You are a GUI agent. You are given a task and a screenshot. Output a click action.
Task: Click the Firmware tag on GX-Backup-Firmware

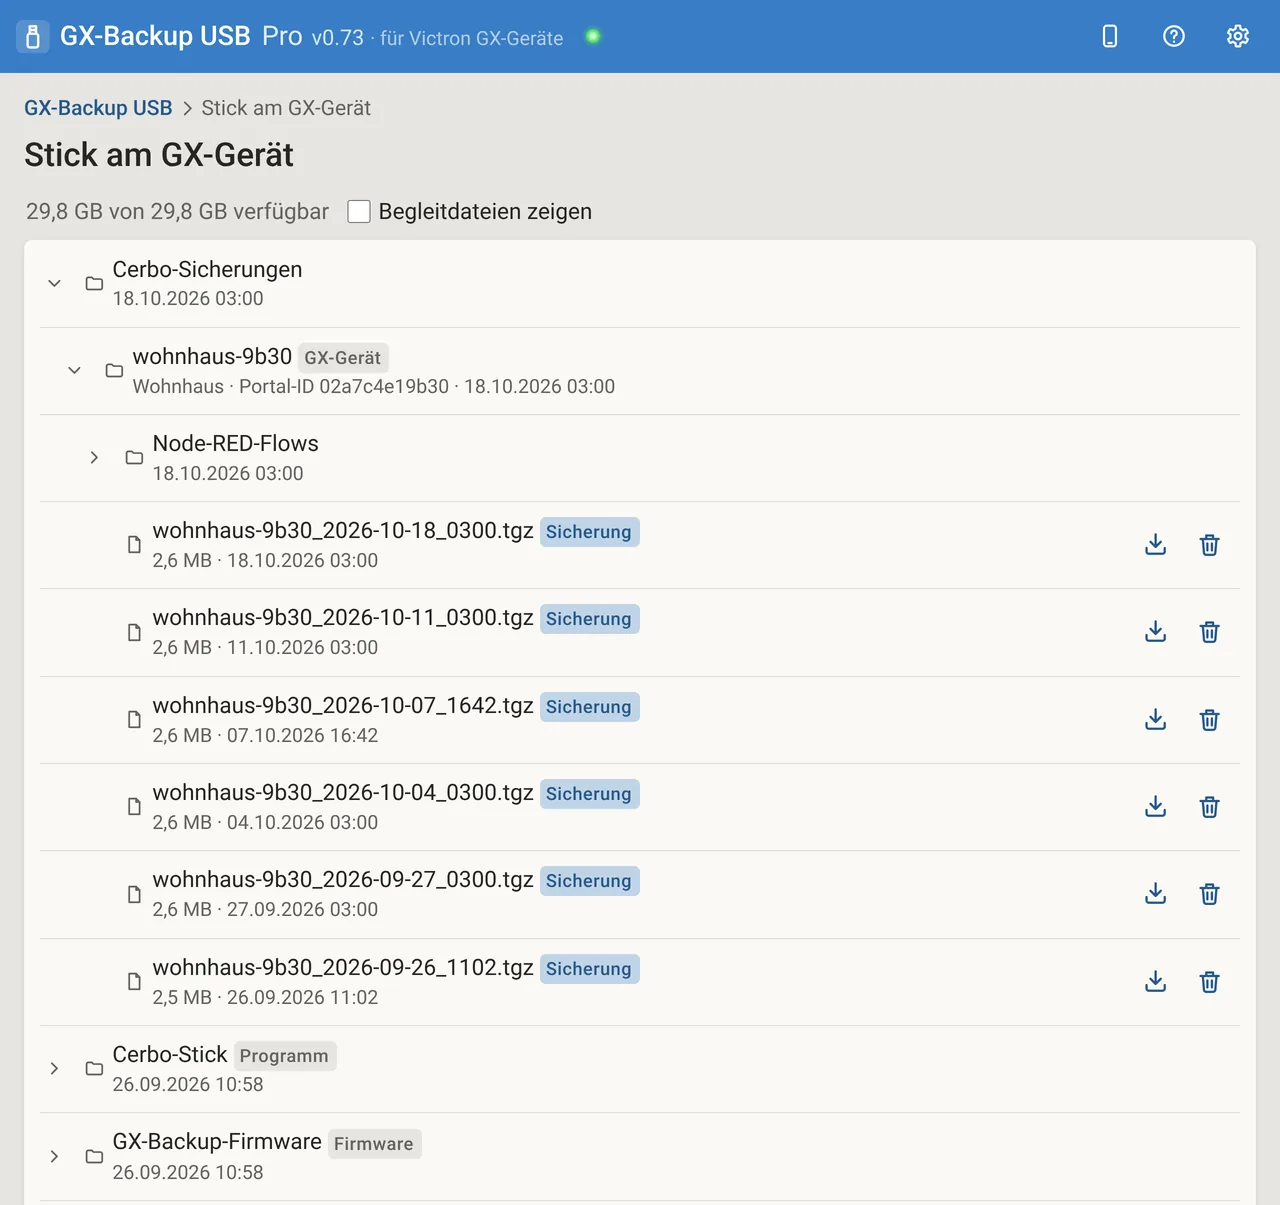[374, 1144]
